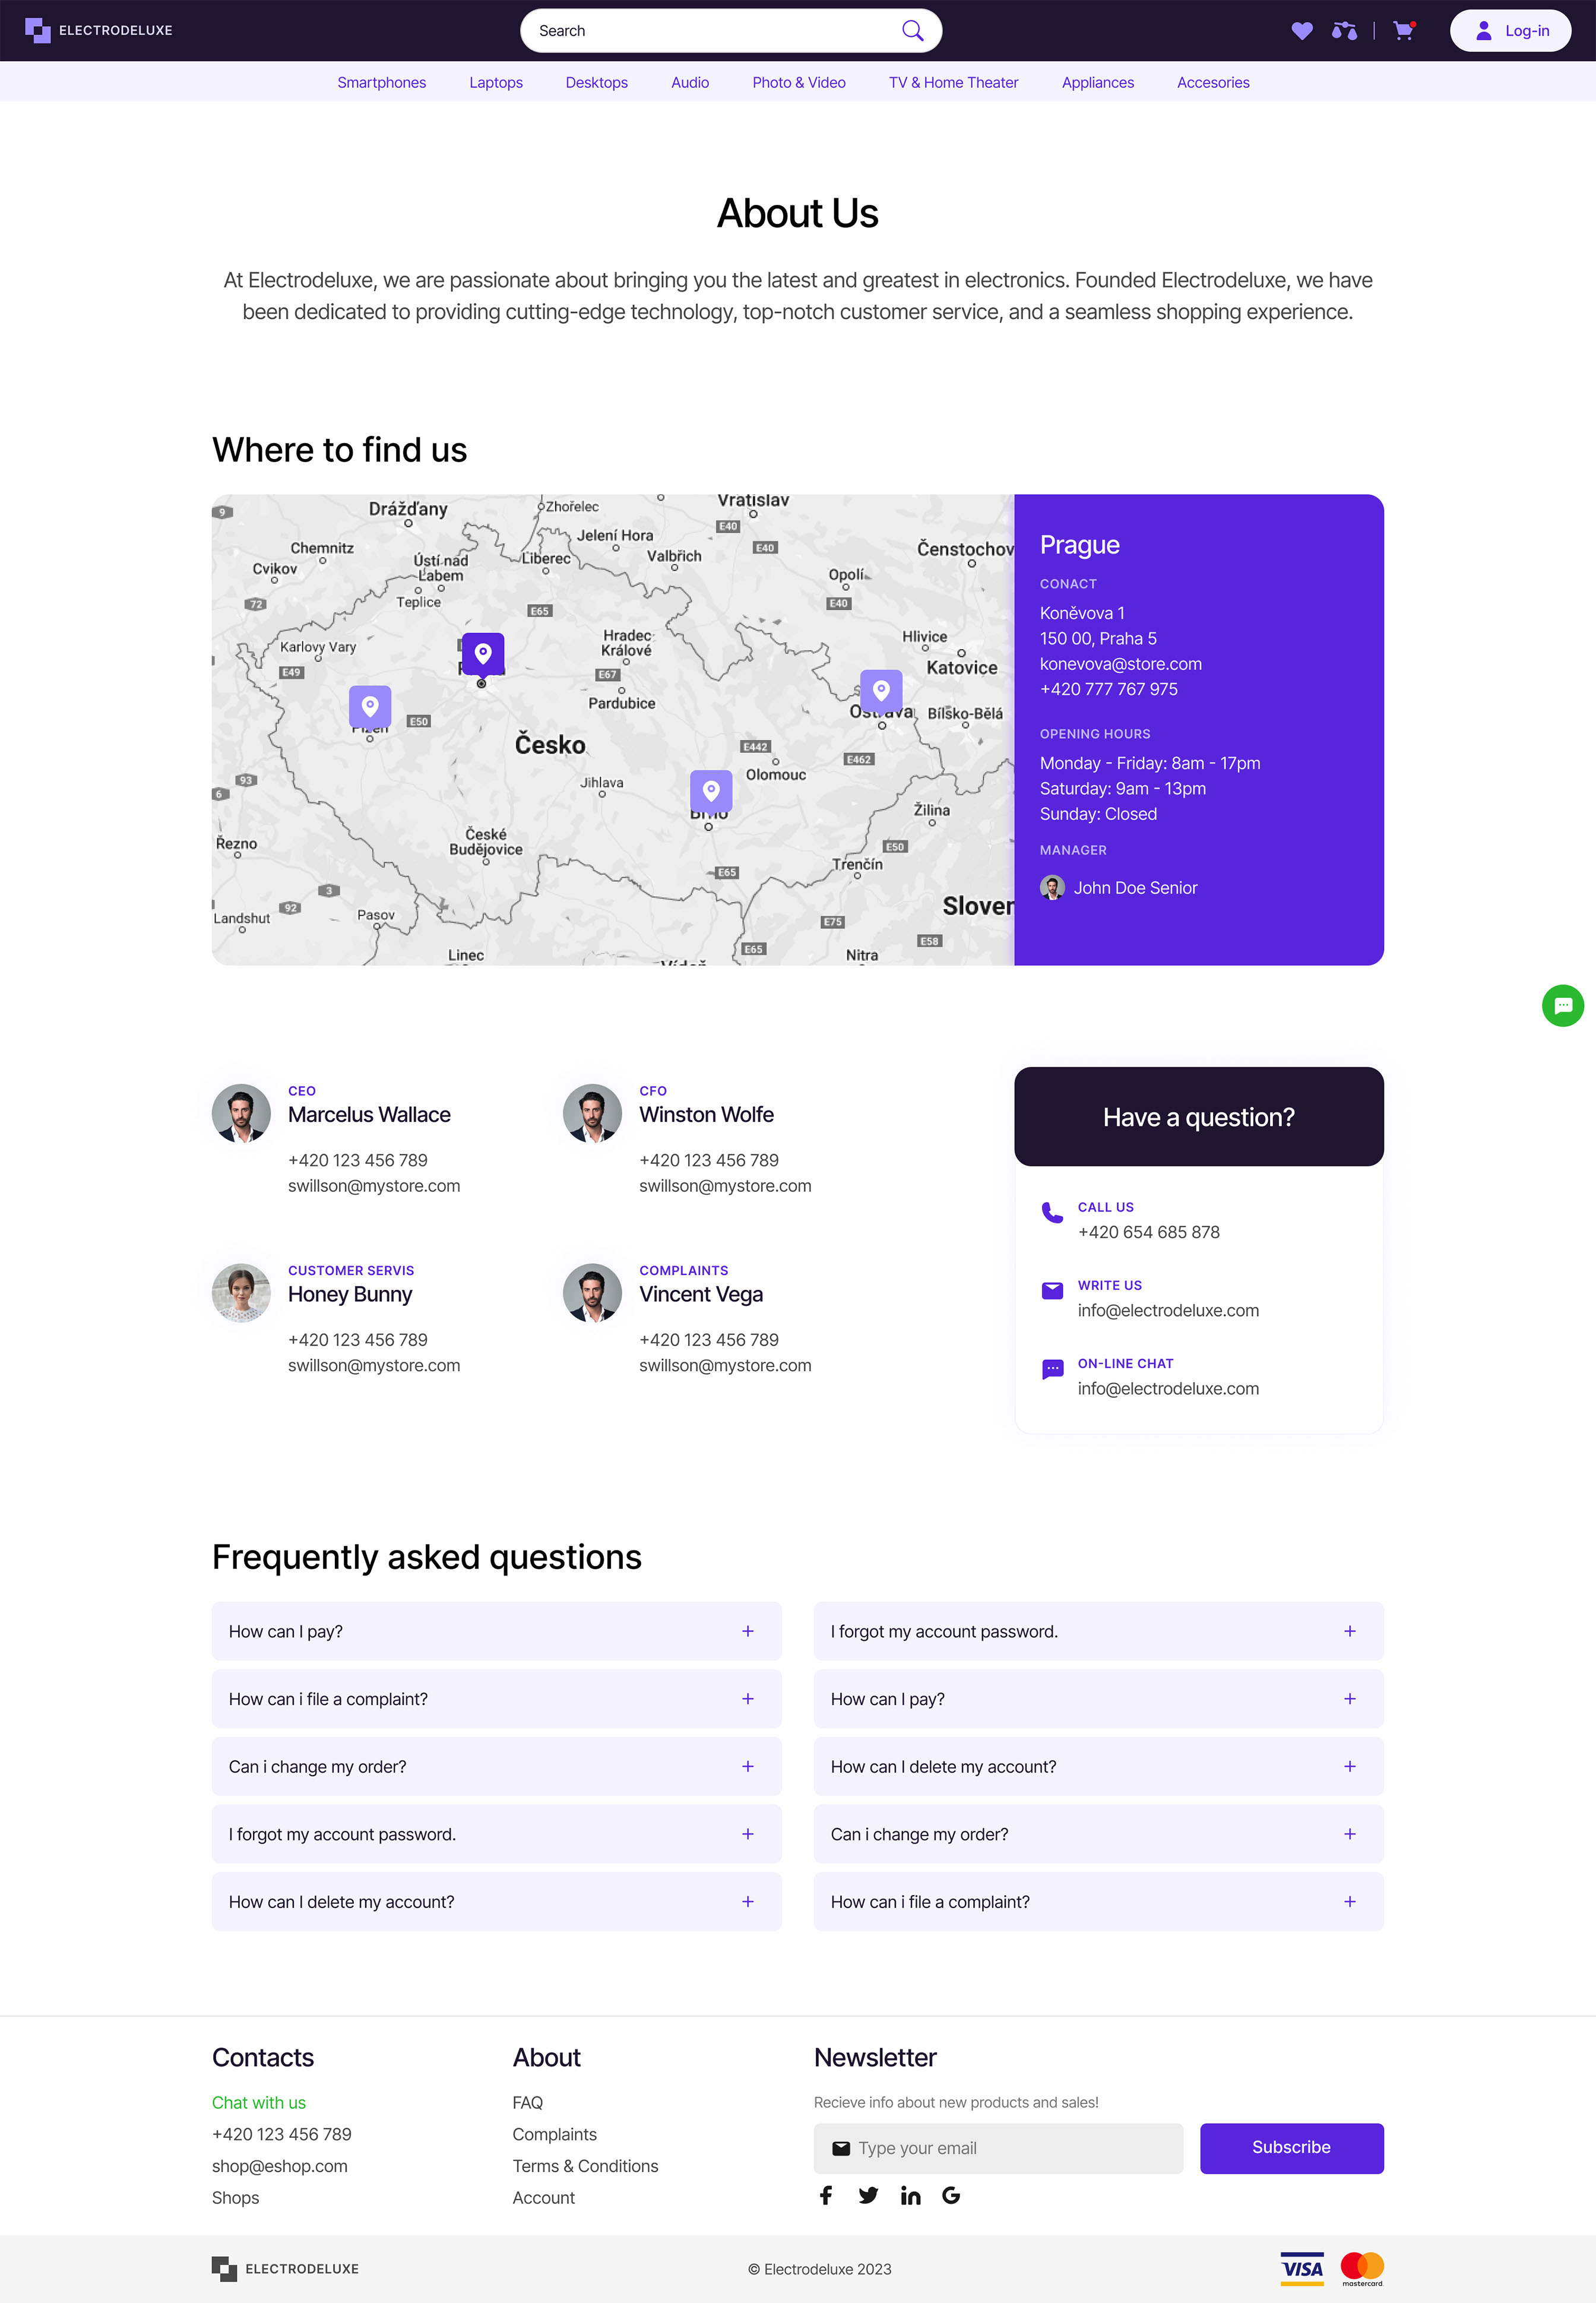The image size is (1596, 2303).
Task: Select the Brno map pin marker
Action: click(x=711, y=791)
